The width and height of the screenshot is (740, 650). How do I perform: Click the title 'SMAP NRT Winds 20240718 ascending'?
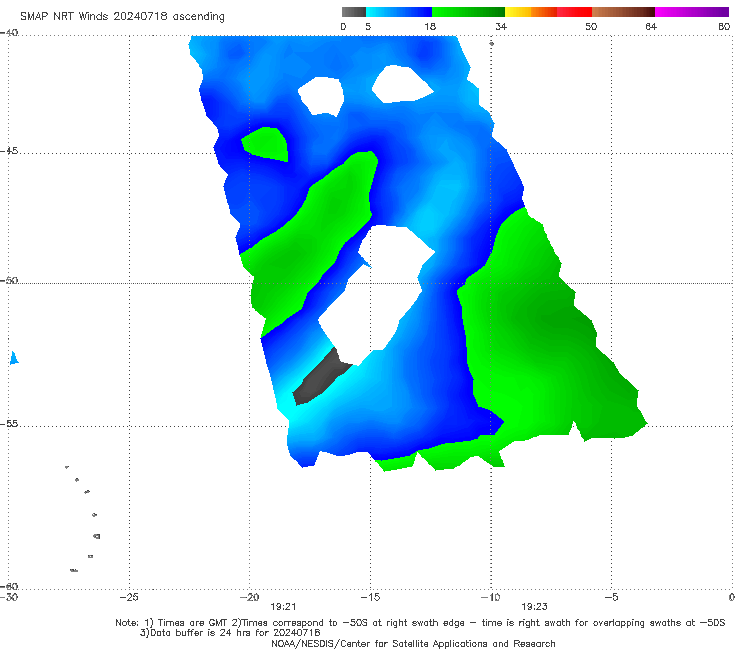point(122,16)
